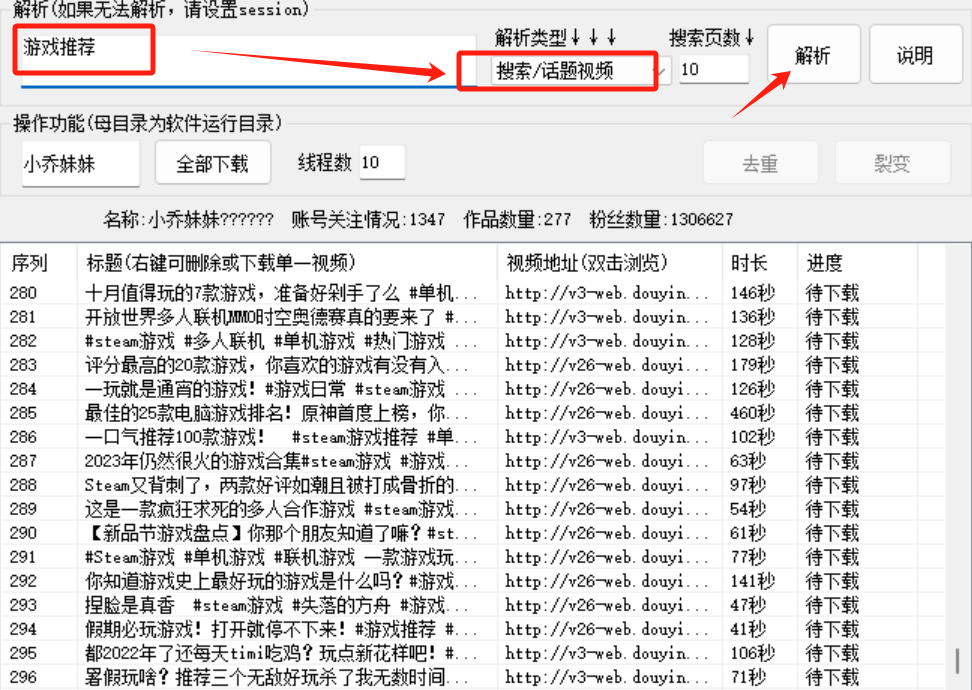Click the 裂变 button
Screen dimensions: 972x690
(892, 163)
